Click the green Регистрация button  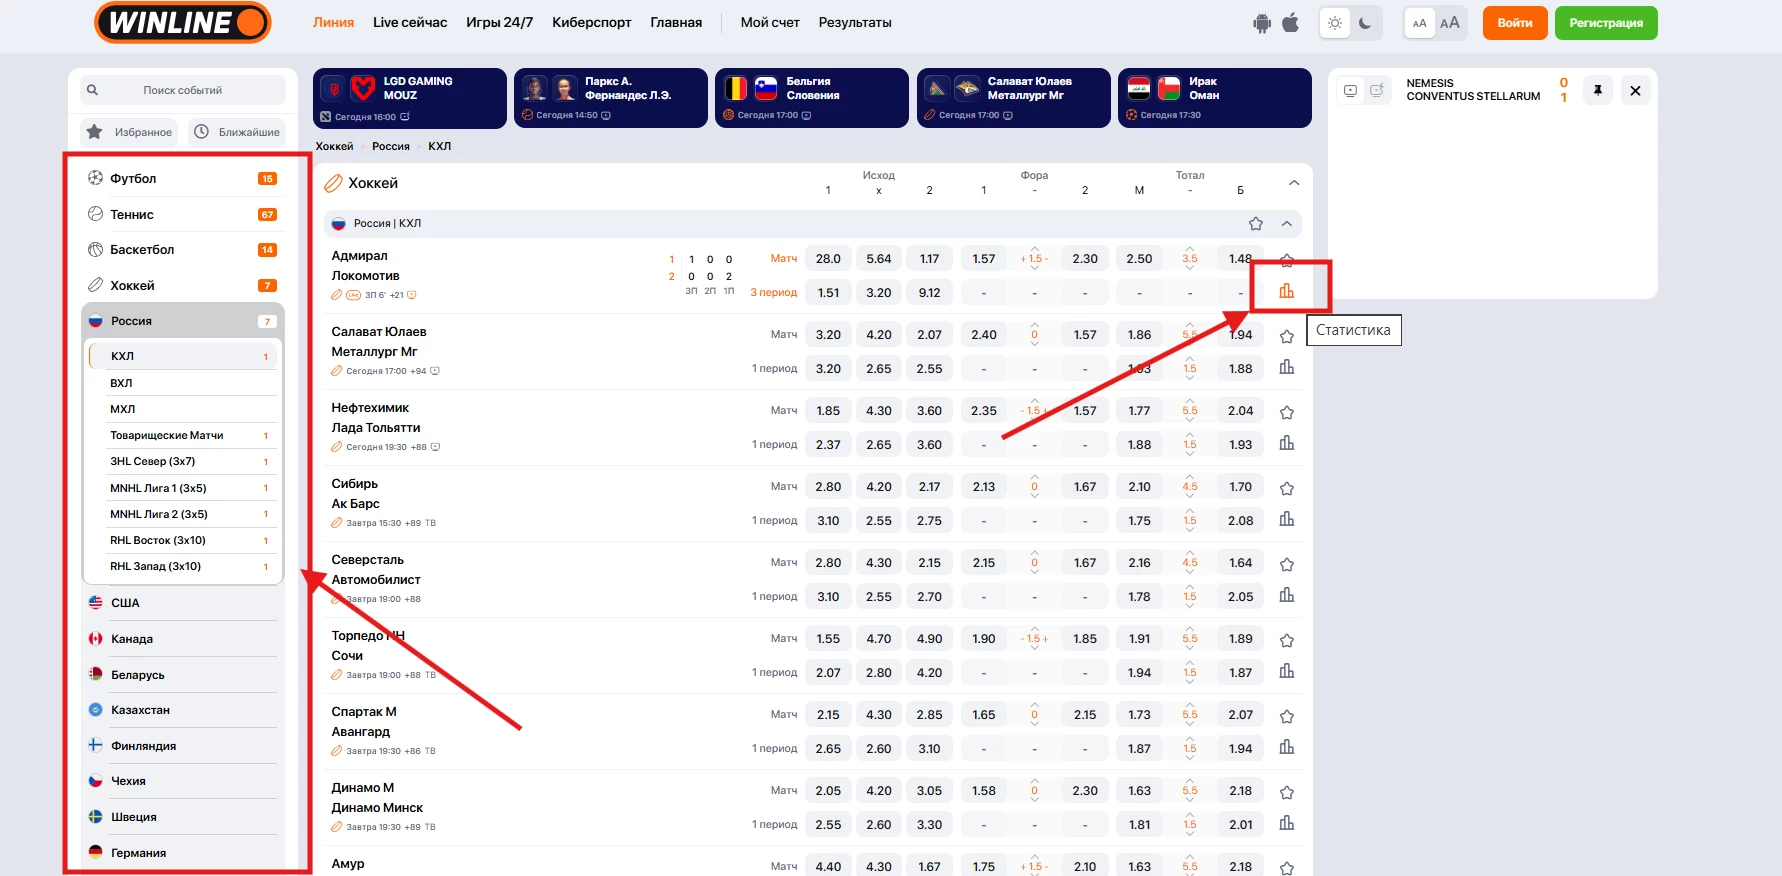pyautogui.click(x=1606, y=23)
